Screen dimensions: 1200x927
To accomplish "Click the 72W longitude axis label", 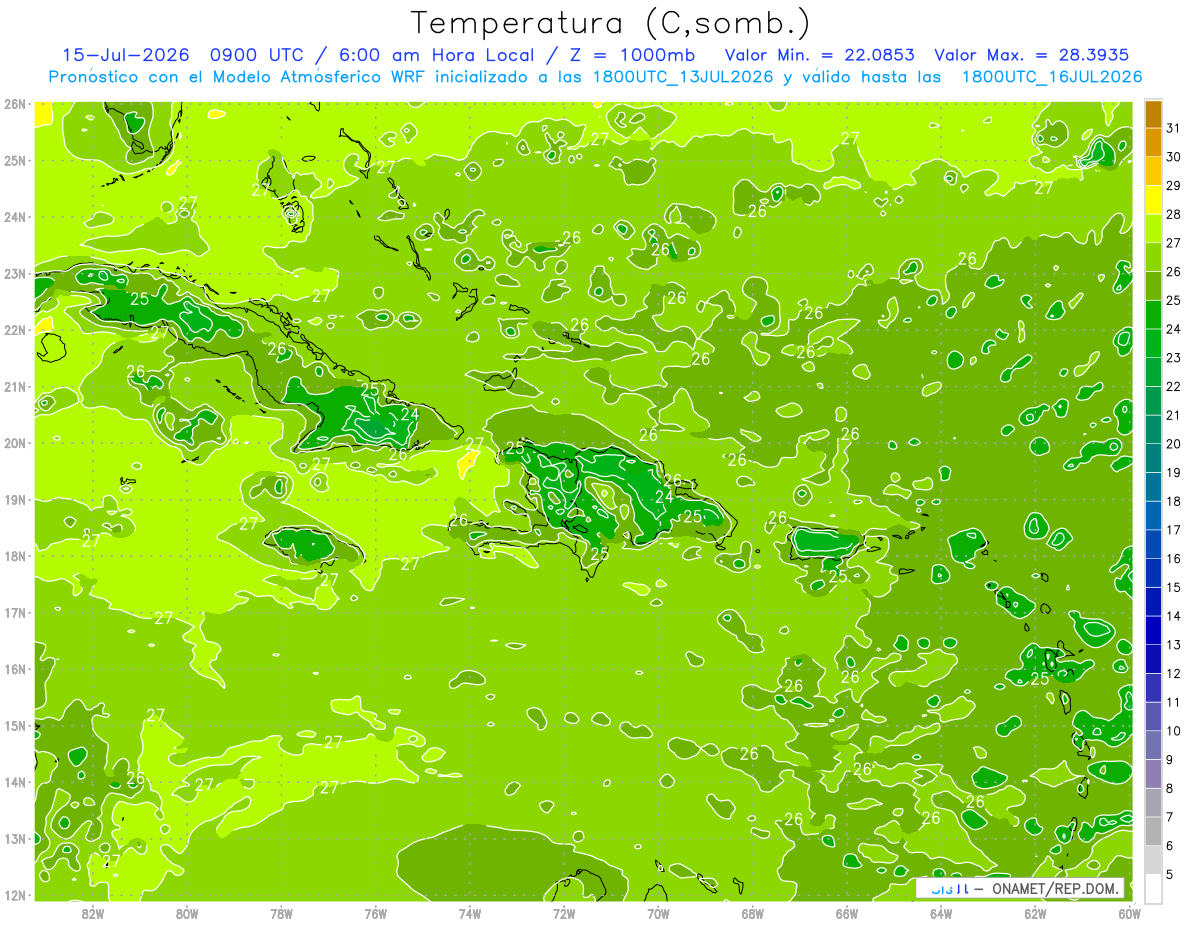I will (x=564, y=914).
